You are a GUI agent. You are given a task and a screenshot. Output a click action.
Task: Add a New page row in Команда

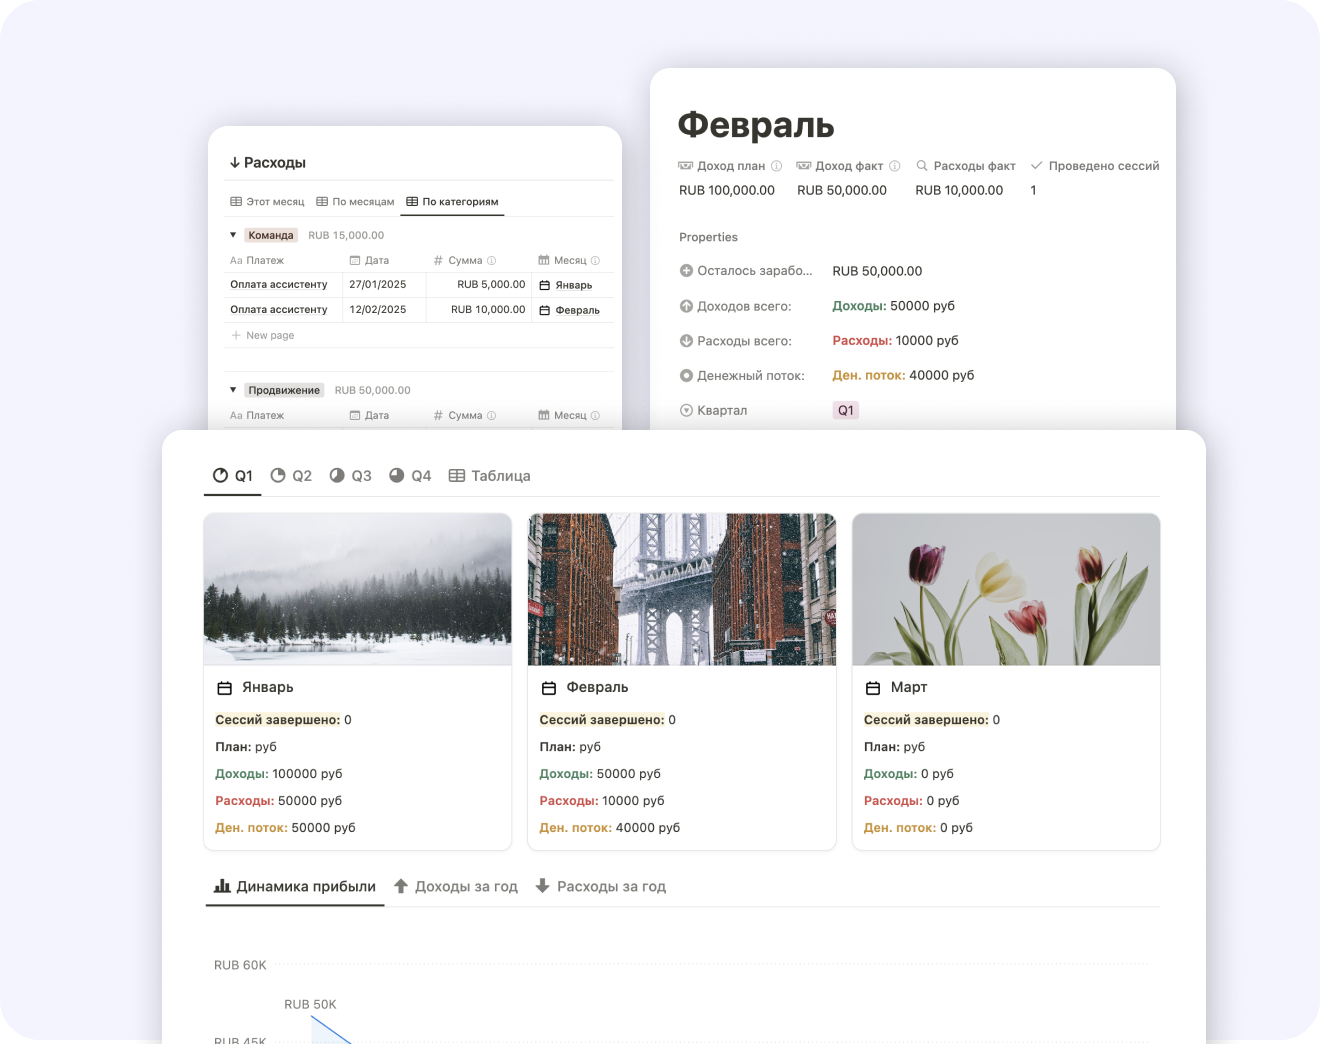tap(263, 335)
